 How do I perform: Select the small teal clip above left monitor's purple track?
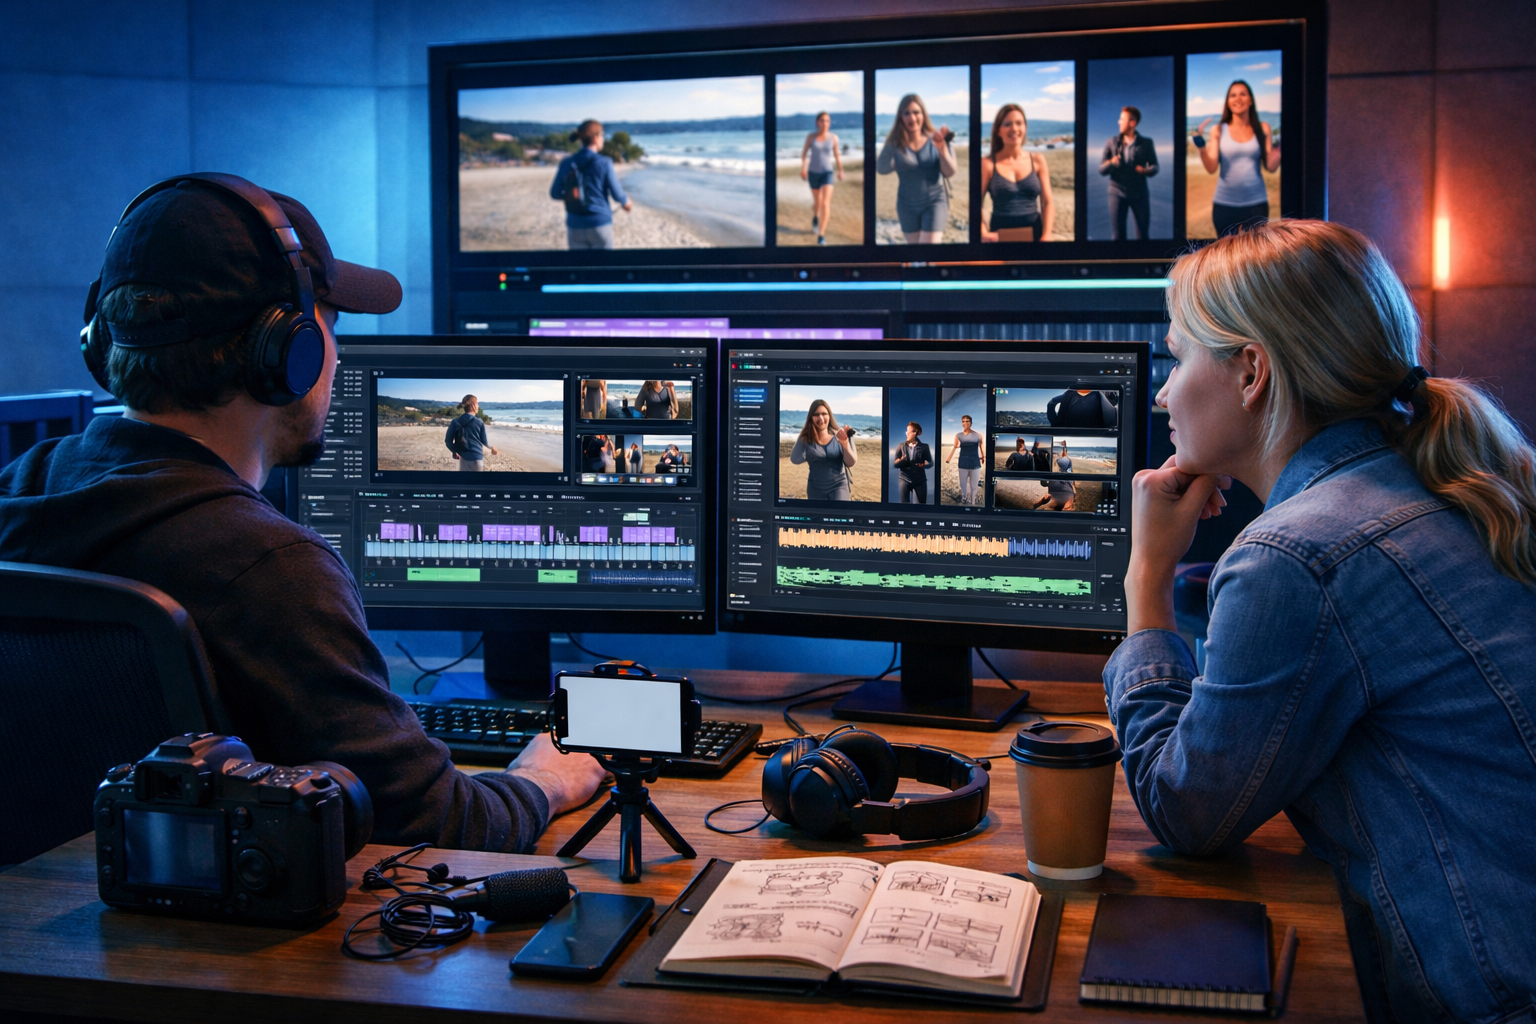pos(635,517)
